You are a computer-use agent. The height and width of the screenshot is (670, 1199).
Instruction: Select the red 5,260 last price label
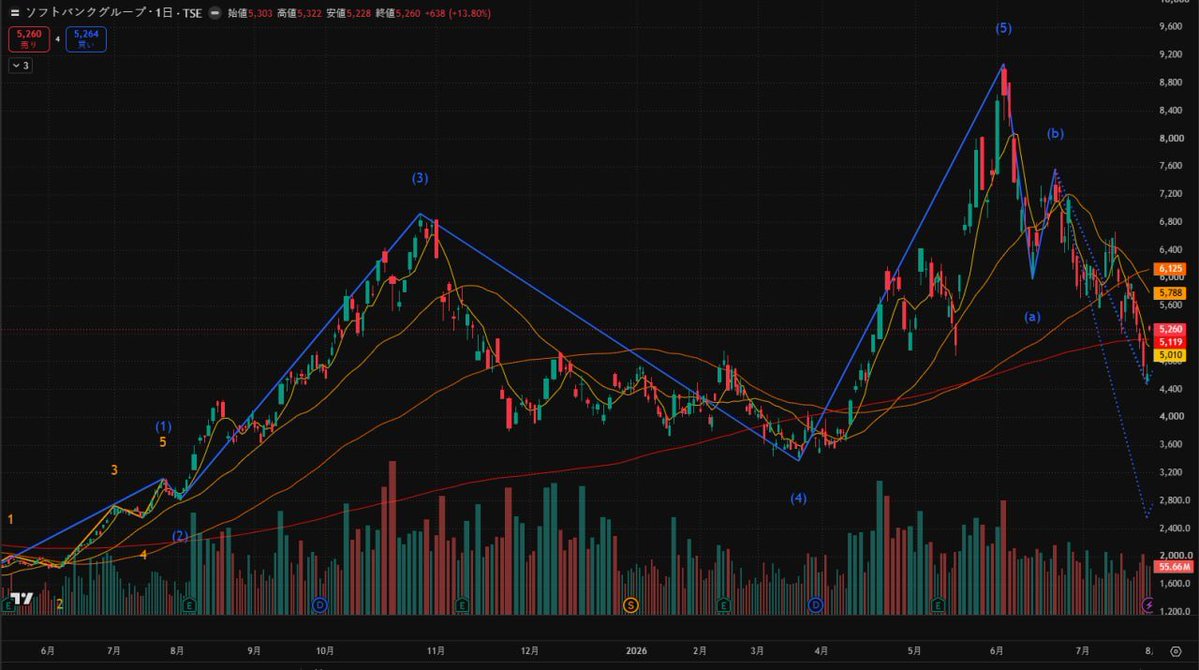[1171, 330]
